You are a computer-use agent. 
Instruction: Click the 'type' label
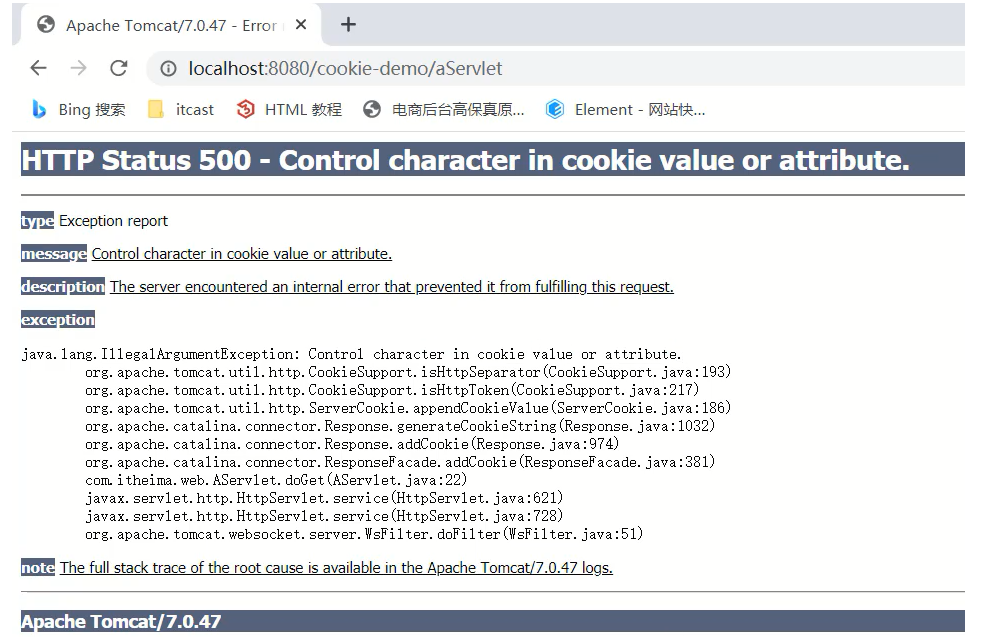pos(37,220)
